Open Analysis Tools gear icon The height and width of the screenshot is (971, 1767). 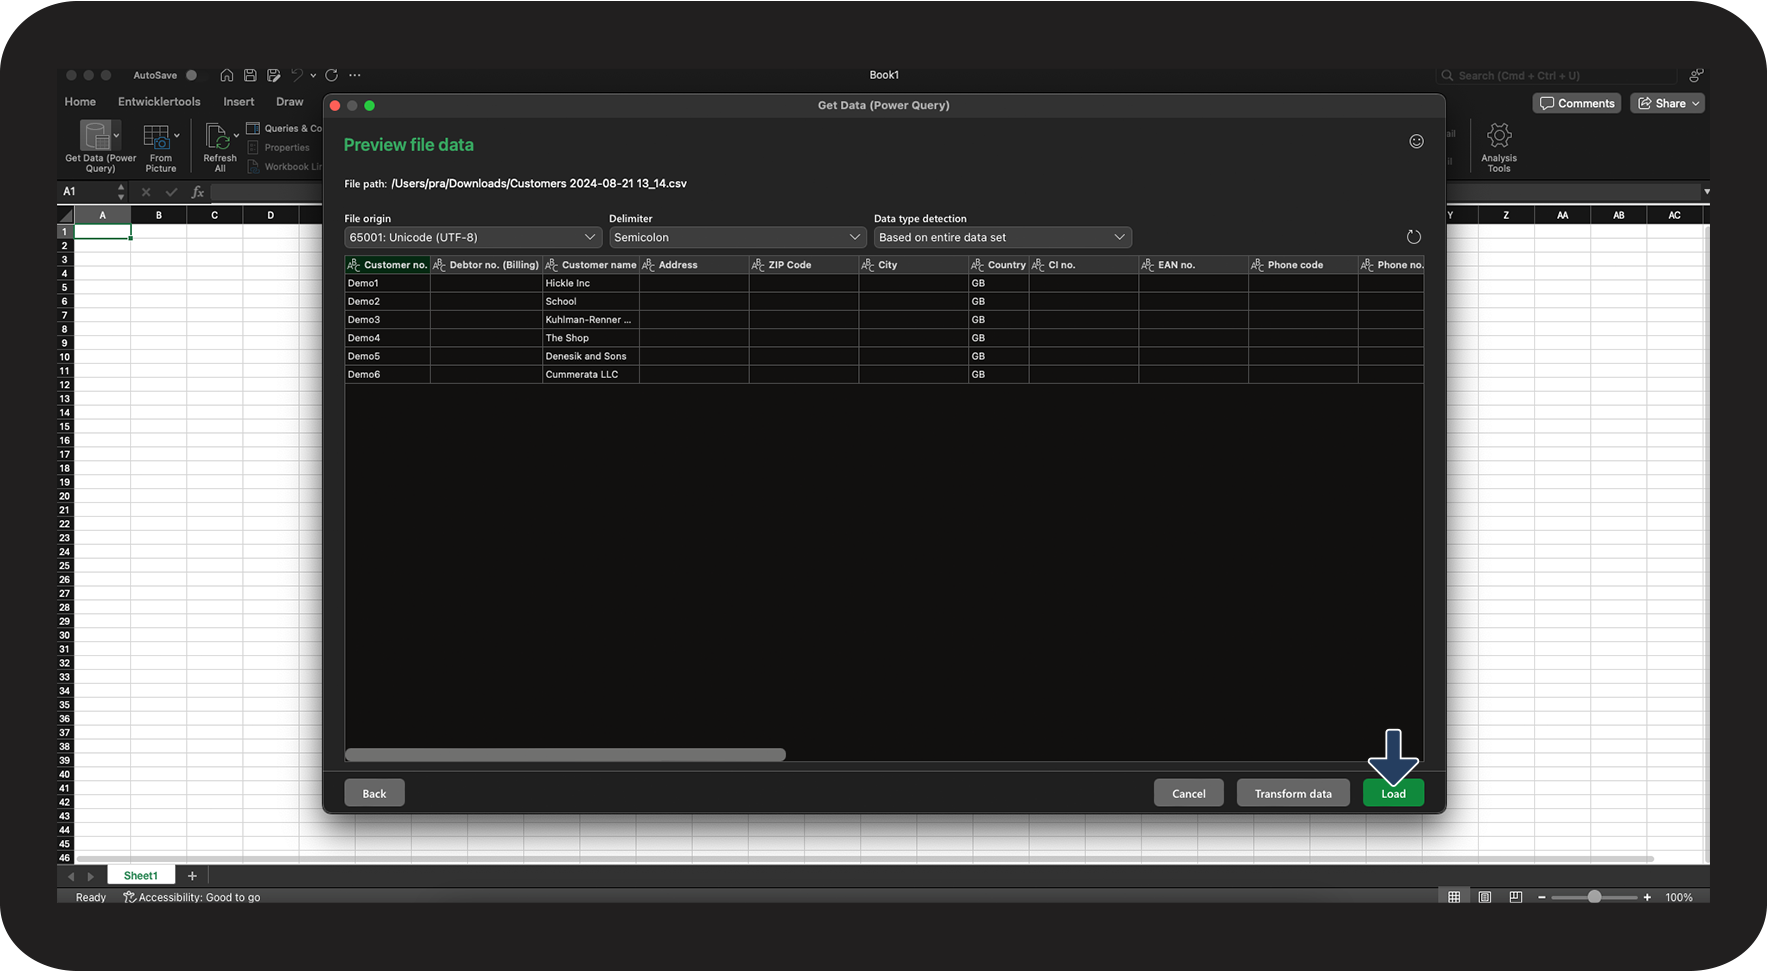point(1498,136)
